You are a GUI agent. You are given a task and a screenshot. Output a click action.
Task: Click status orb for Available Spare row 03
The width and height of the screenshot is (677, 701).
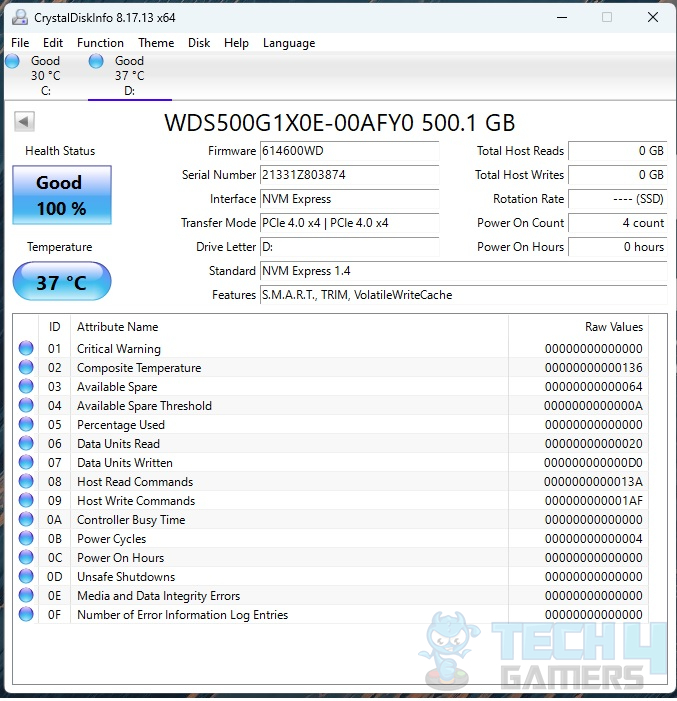(x=26, y=386)
